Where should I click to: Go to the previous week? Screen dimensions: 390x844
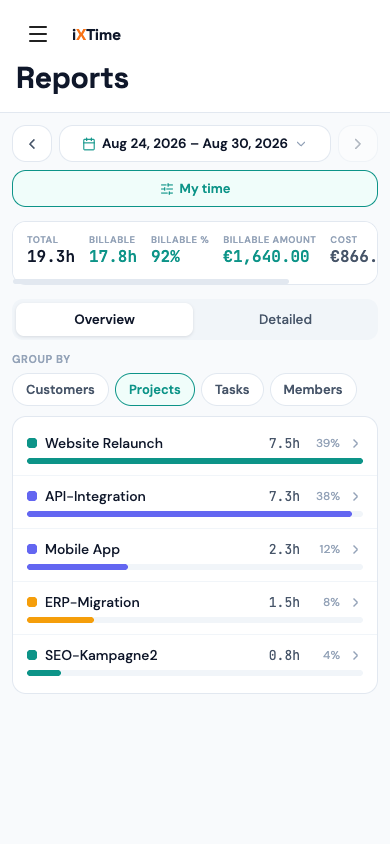(32, 144)
